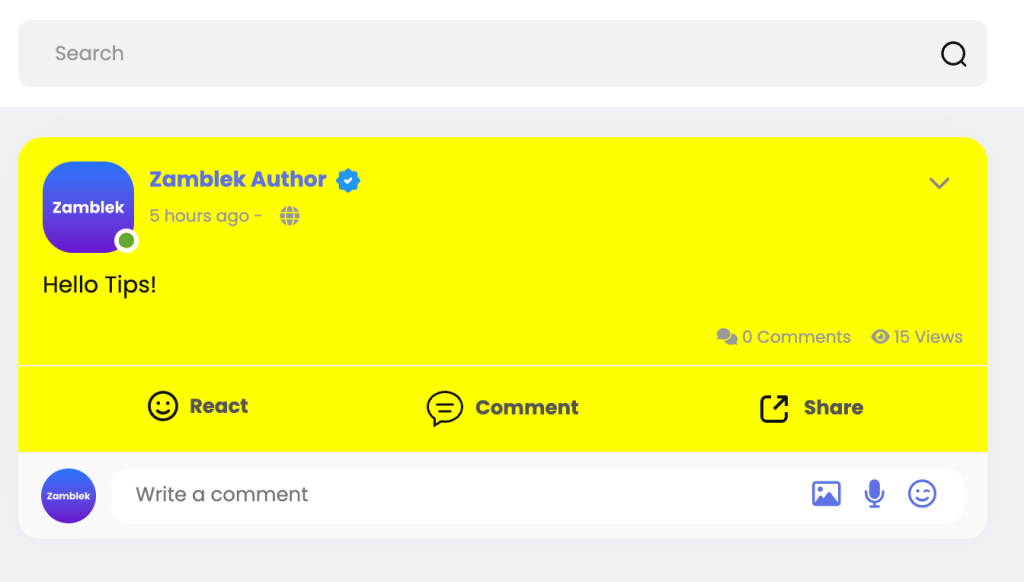This screenshot has width=1024, height=582.
Task: Open the Zamblek Author profile picture
Action: click(88, 207)
